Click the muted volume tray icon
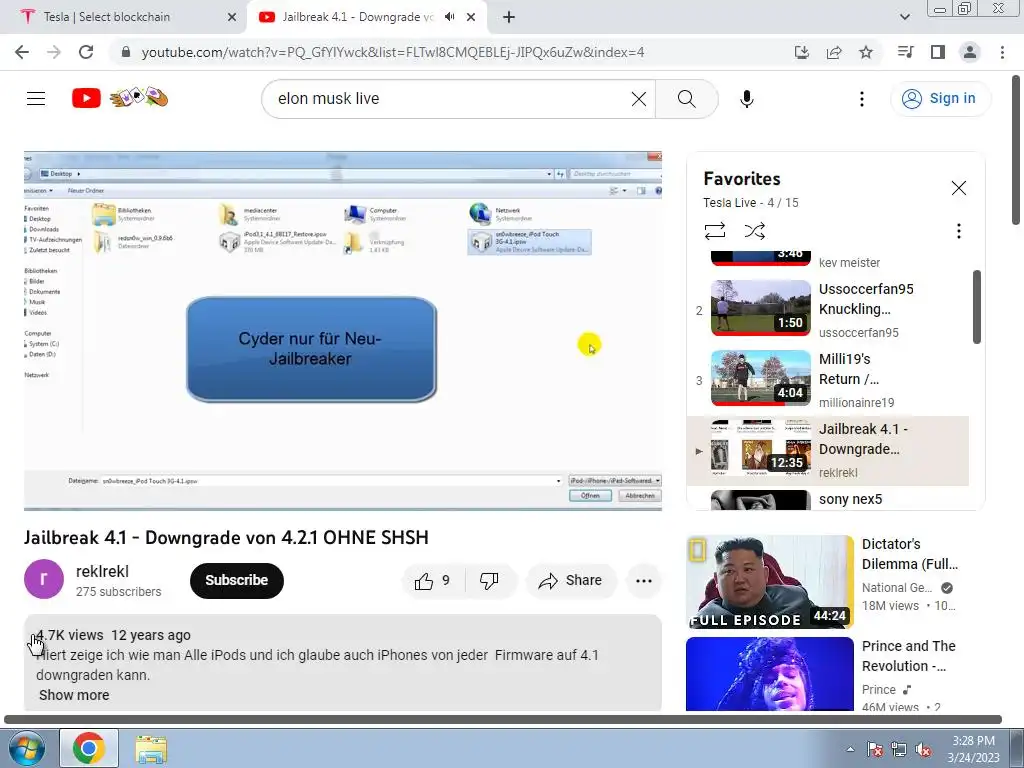Screen dimensions: 1024x768 pos(923,750)
